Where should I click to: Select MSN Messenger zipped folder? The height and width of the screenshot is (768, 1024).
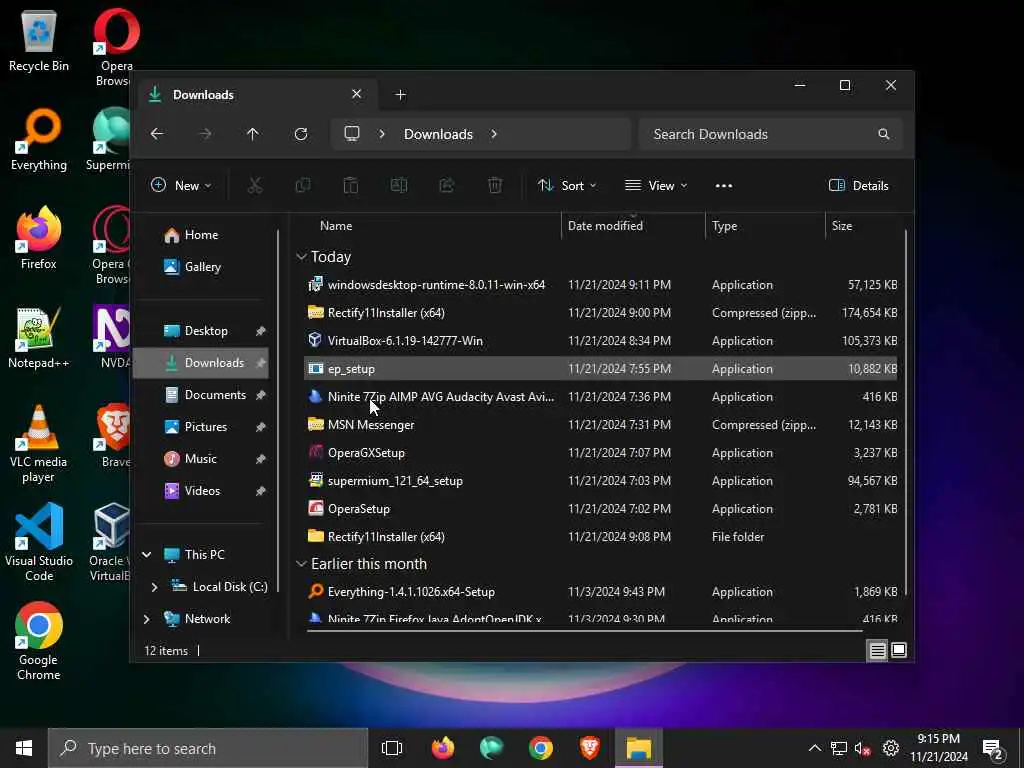[x=601, y=425]
